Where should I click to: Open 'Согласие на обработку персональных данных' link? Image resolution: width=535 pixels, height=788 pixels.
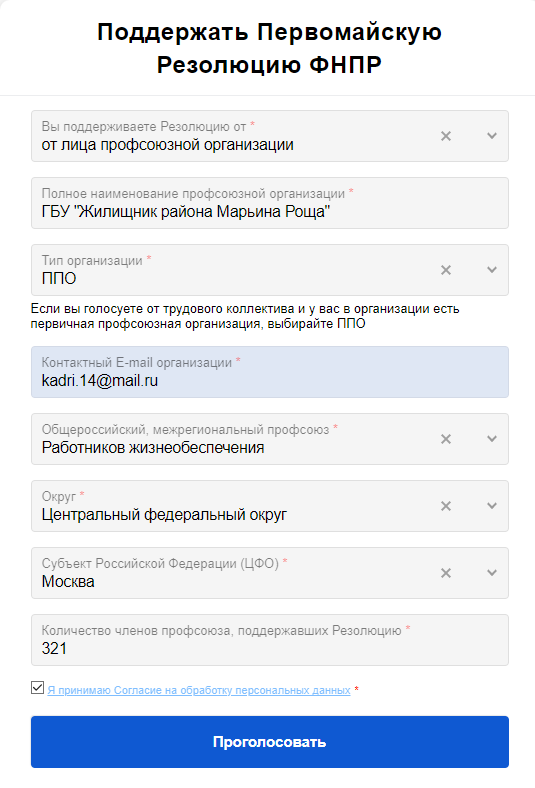(199, 691)
